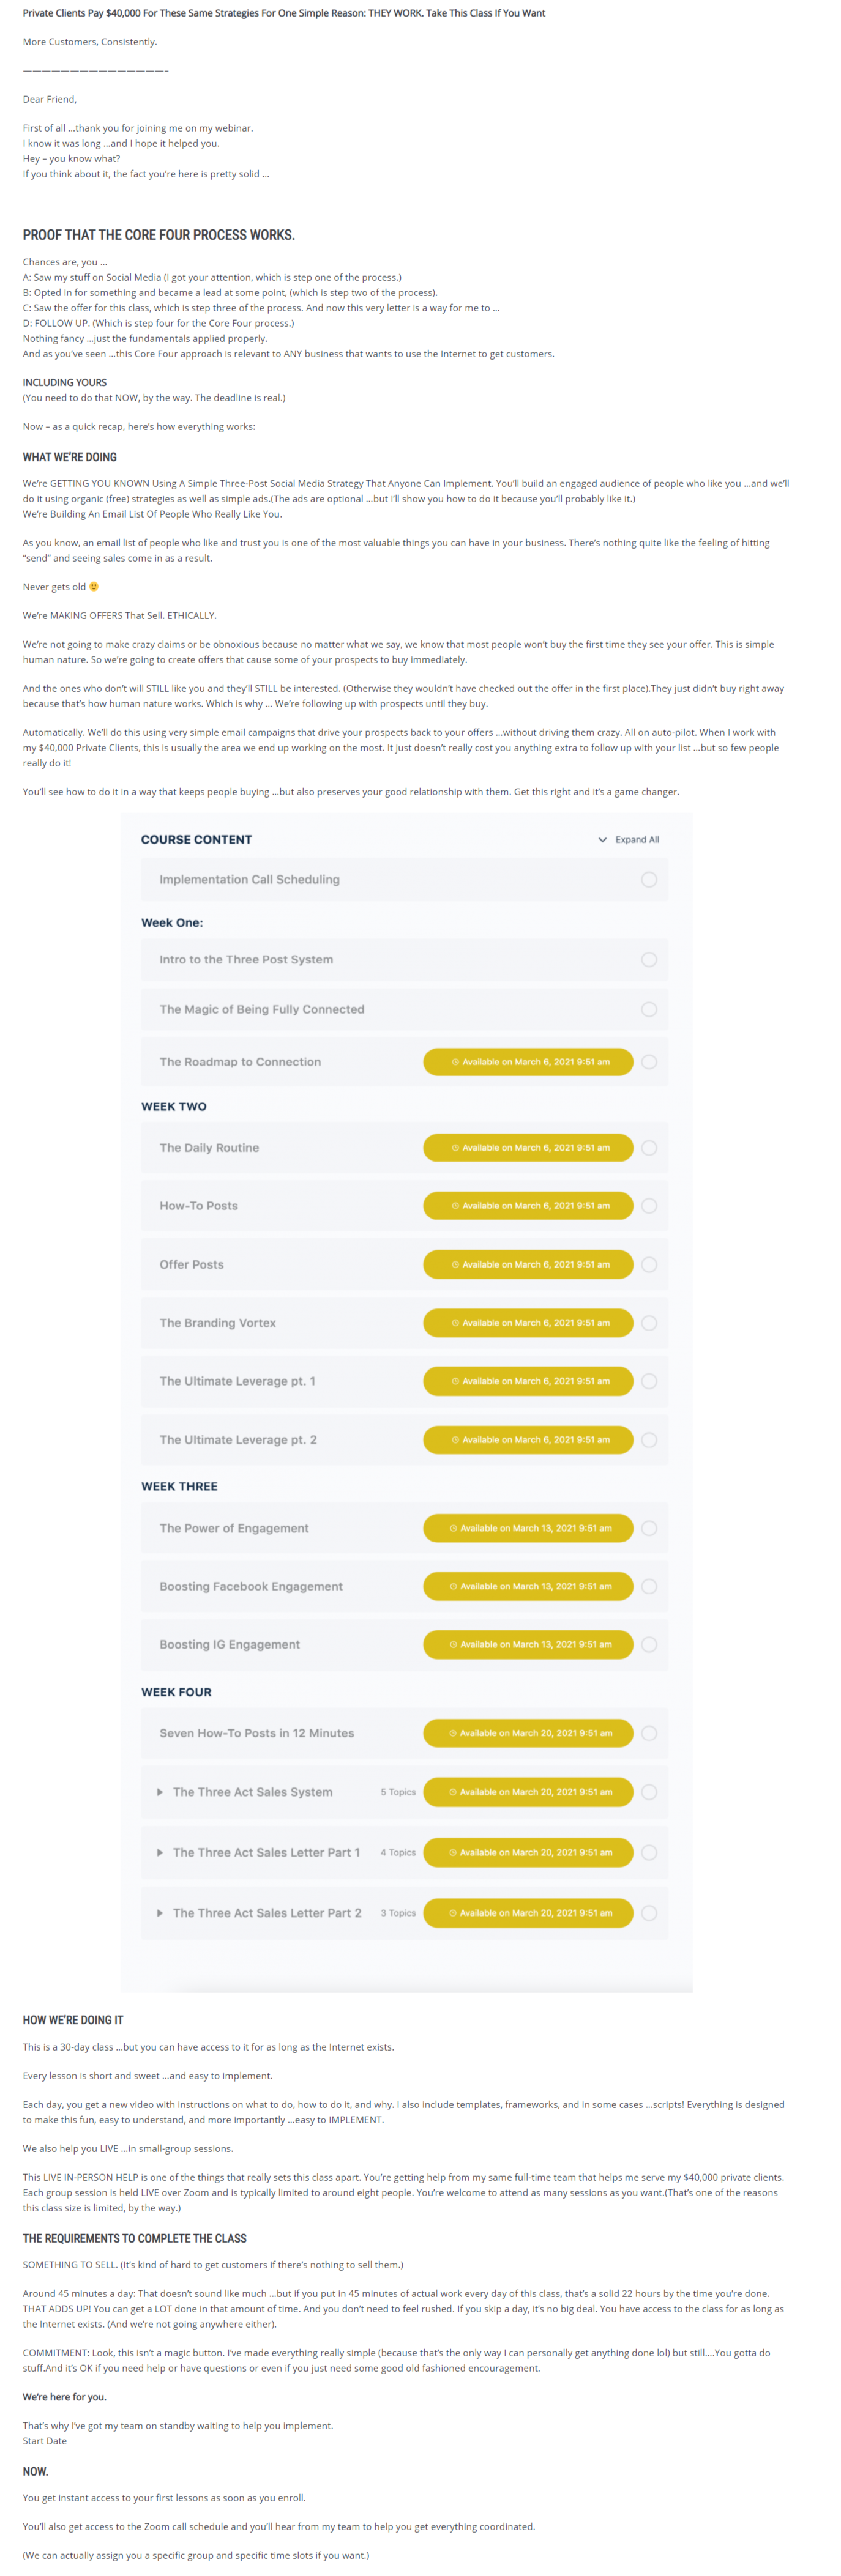The height and width of the screenshot is (2576, 841).
Task: Toggle circle for The Magic of Being Fully Connected
Action: [x=649, y=1009]
